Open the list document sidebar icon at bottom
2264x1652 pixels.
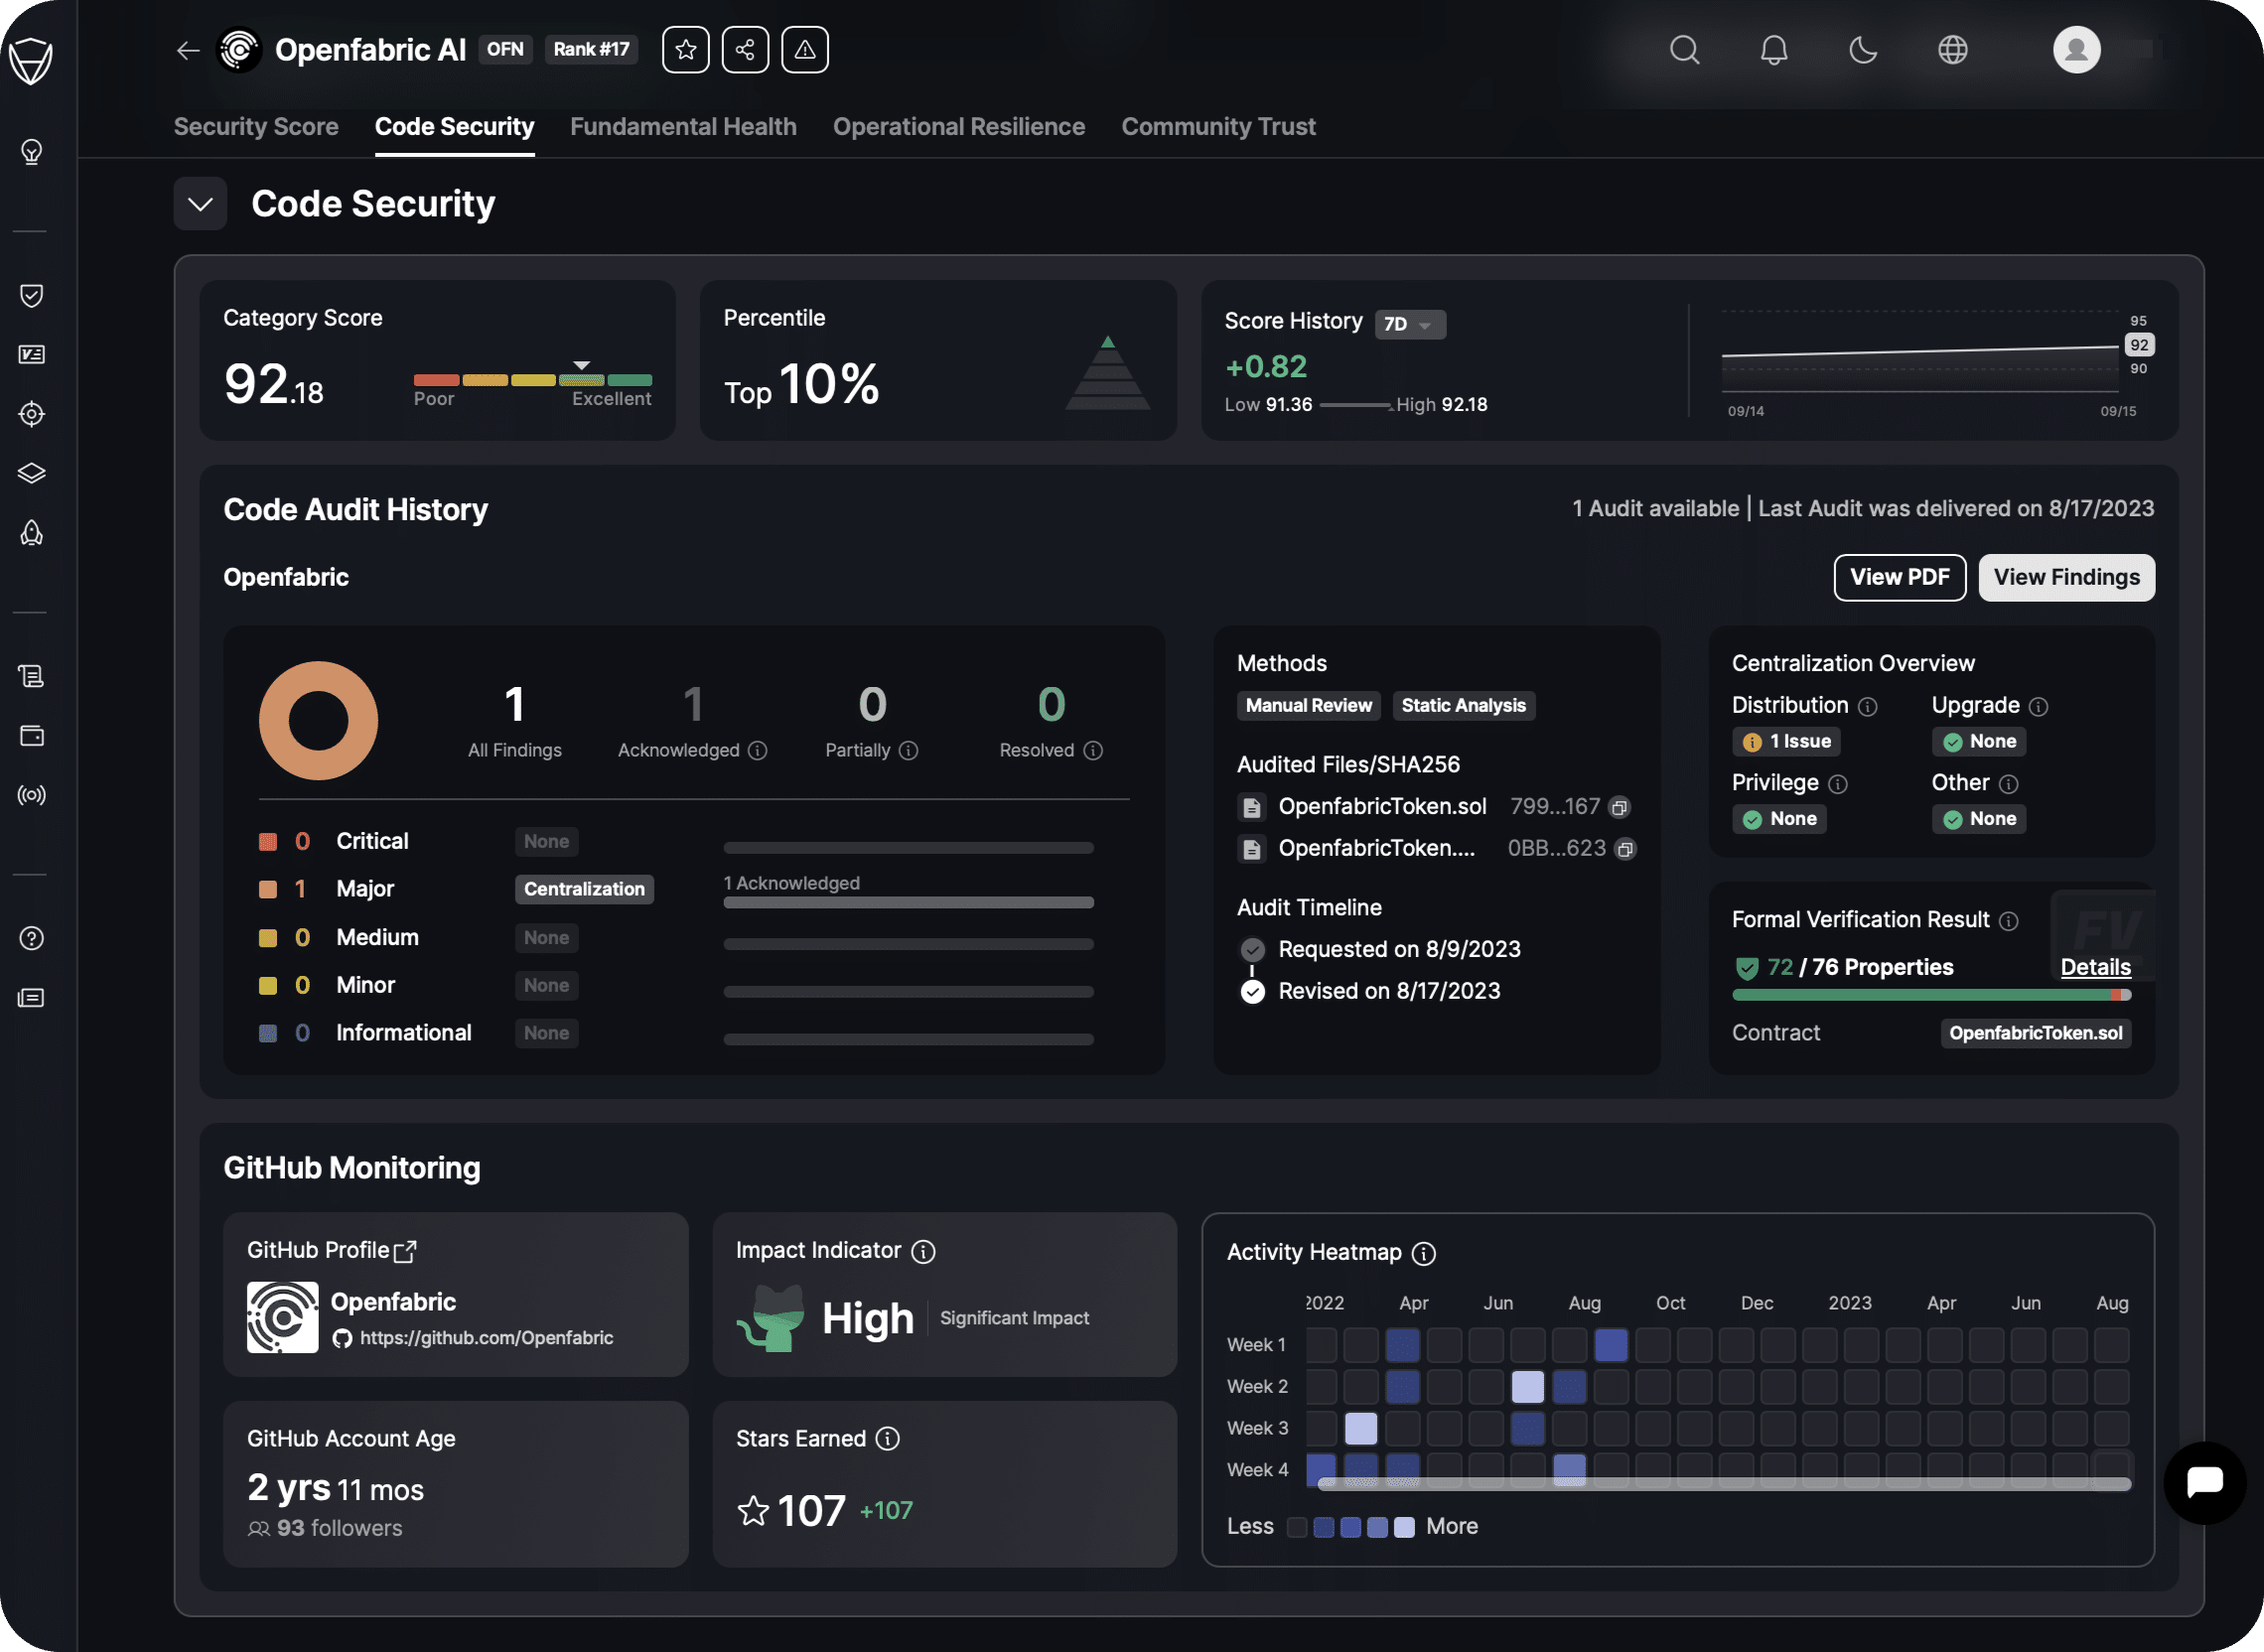pyautogui.click(x=32, y=998)
